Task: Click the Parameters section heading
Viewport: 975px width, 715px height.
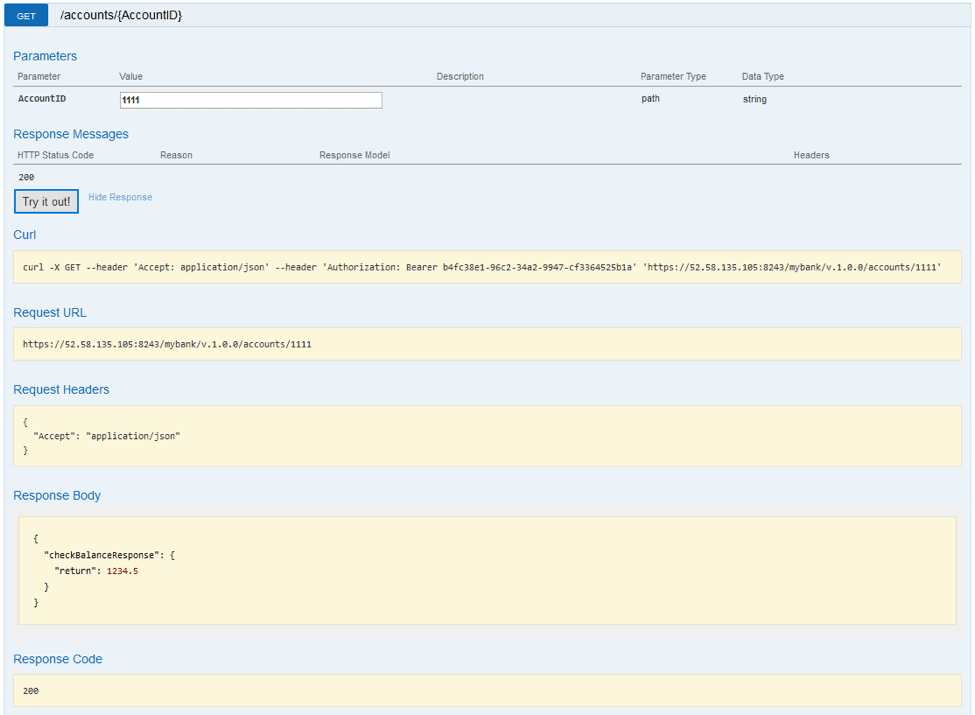Action: (45, 56)
